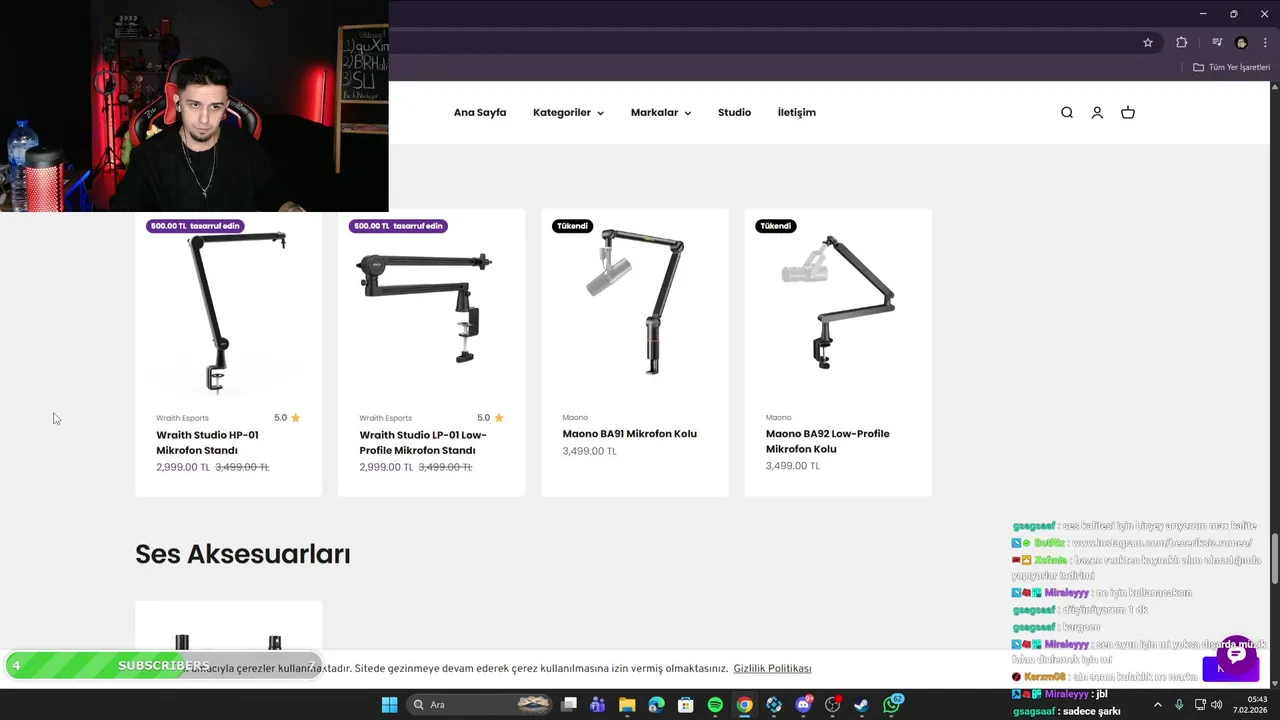The width and height of the screenshot is (1280, 720).
Task: View the Maono BA91 arm image
Action: [x=635, y=302]
